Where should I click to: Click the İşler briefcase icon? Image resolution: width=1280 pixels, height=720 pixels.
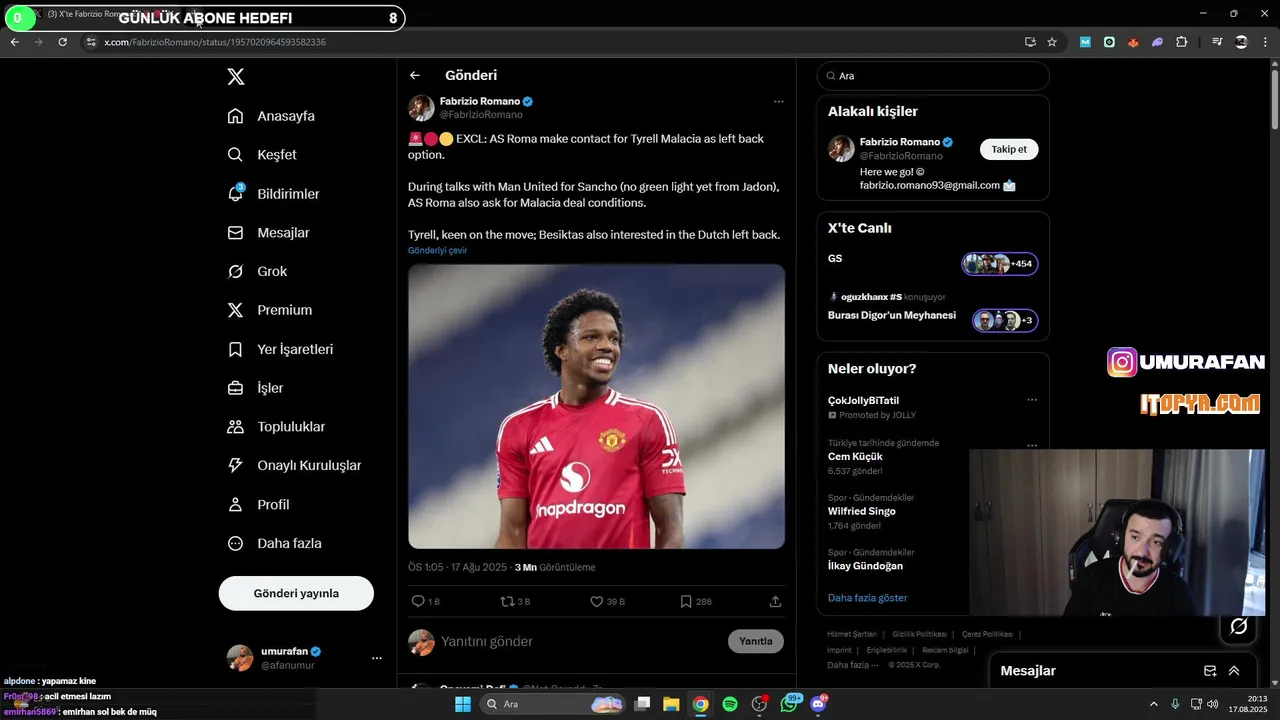(x=235, y=388)
